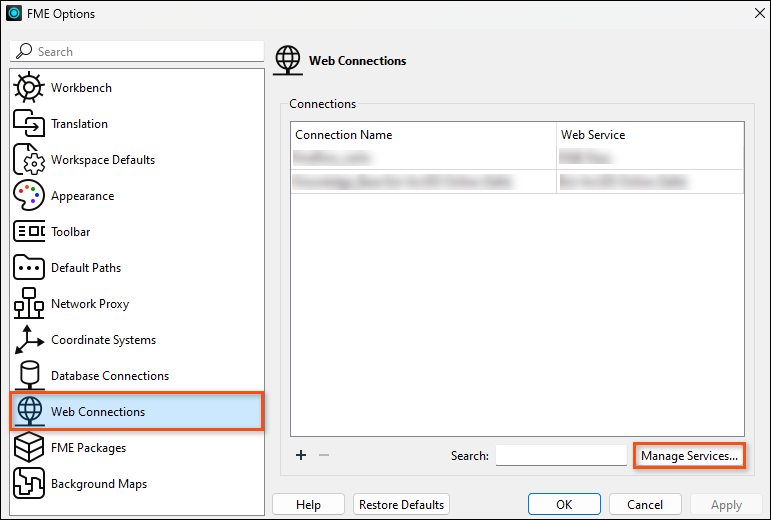Viewport: 771px width, 520px height.
Task: Click the Web Connections globe icon in sidebar
Action: coord(29,411)
